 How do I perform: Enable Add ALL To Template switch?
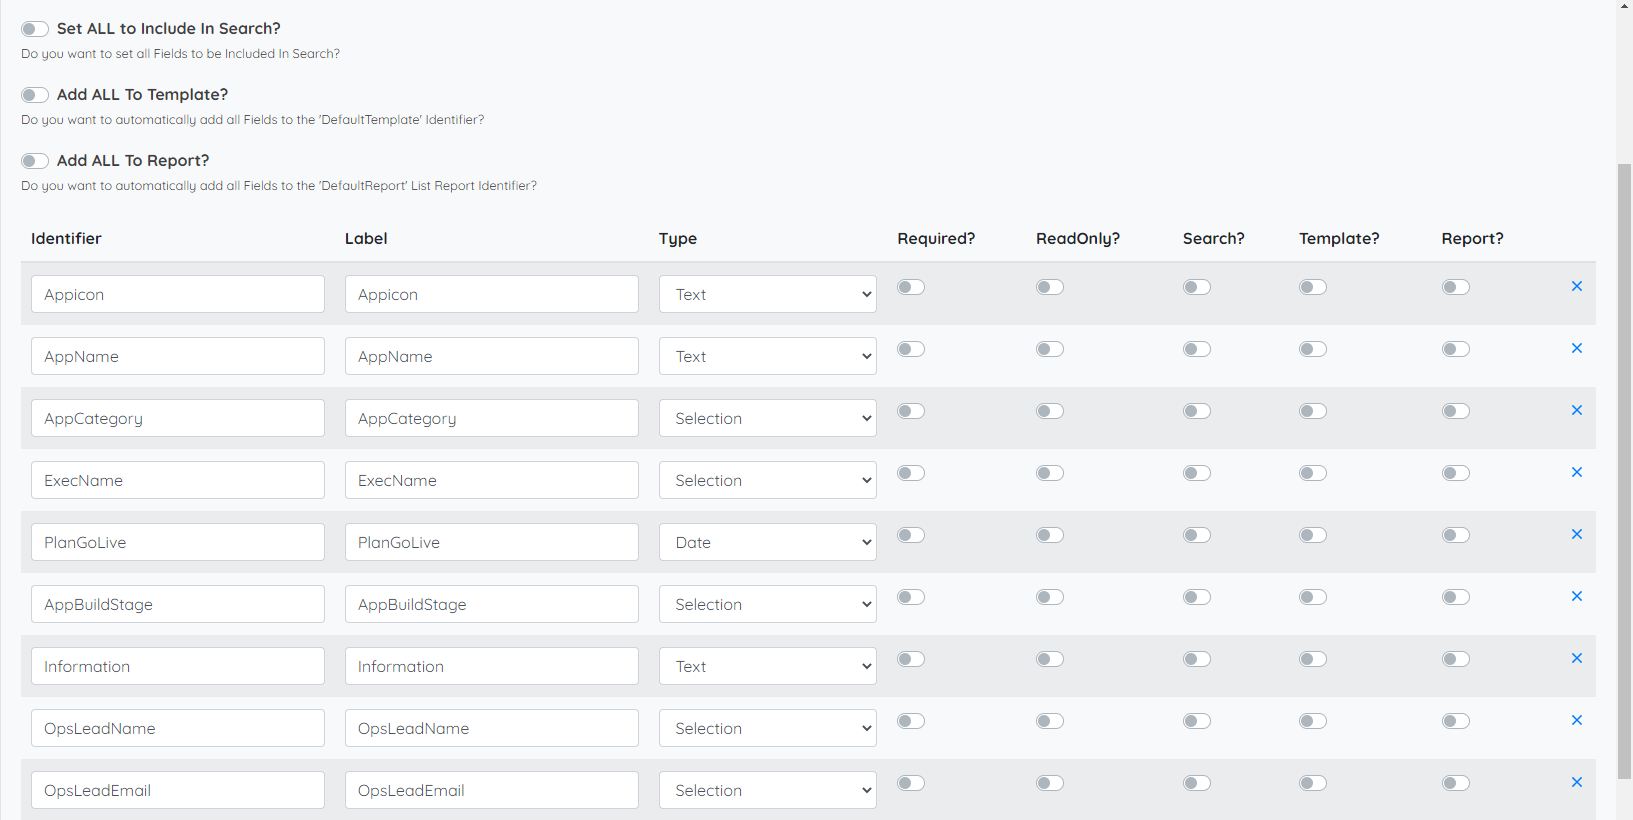click(x=35, y=95)
